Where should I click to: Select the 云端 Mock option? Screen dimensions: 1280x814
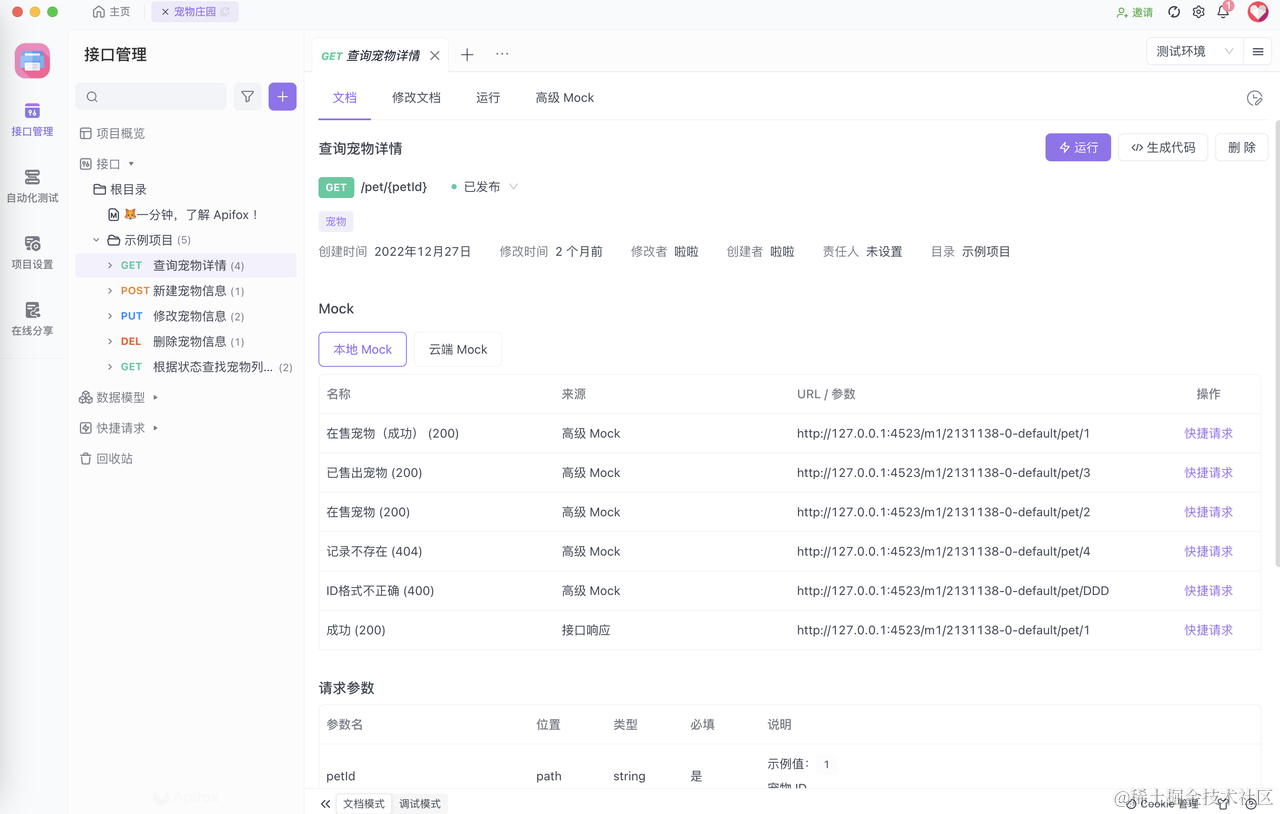(x=457, y=349)
